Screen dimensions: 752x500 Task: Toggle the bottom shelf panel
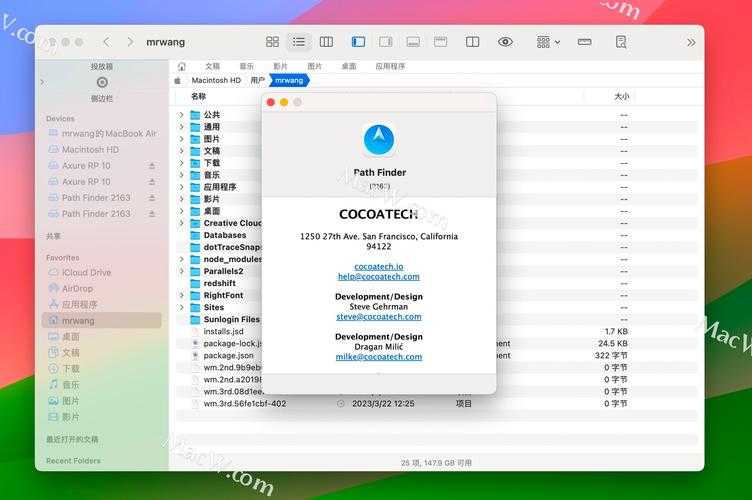tap(413, 42)
